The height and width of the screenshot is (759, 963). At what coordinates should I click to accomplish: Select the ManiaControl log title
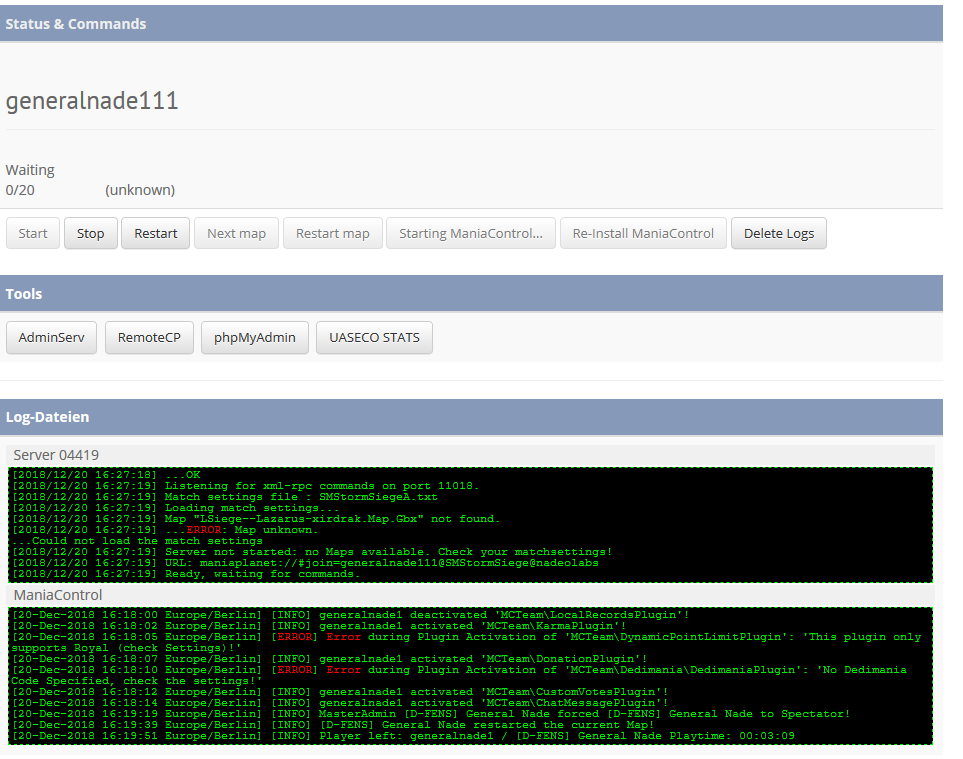pyautogui.click(x=58, y=595)
